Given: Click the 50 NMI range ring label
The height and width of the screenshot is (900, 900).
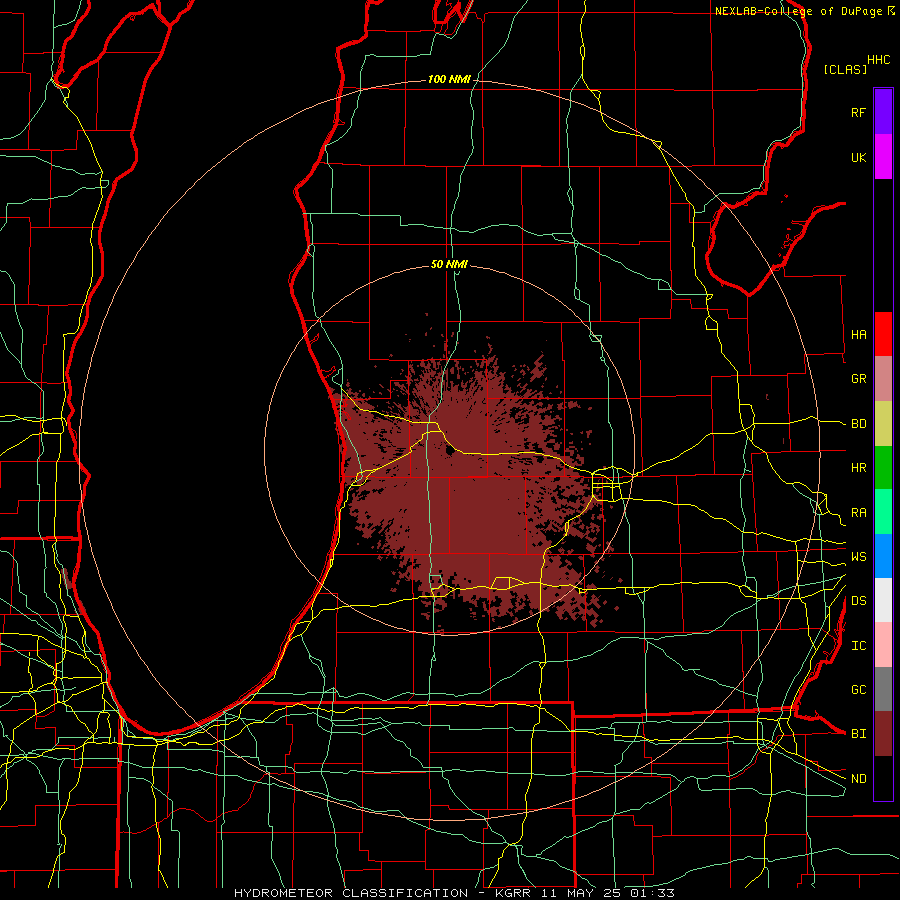Looking at the screenshot, I should [449, 264].
